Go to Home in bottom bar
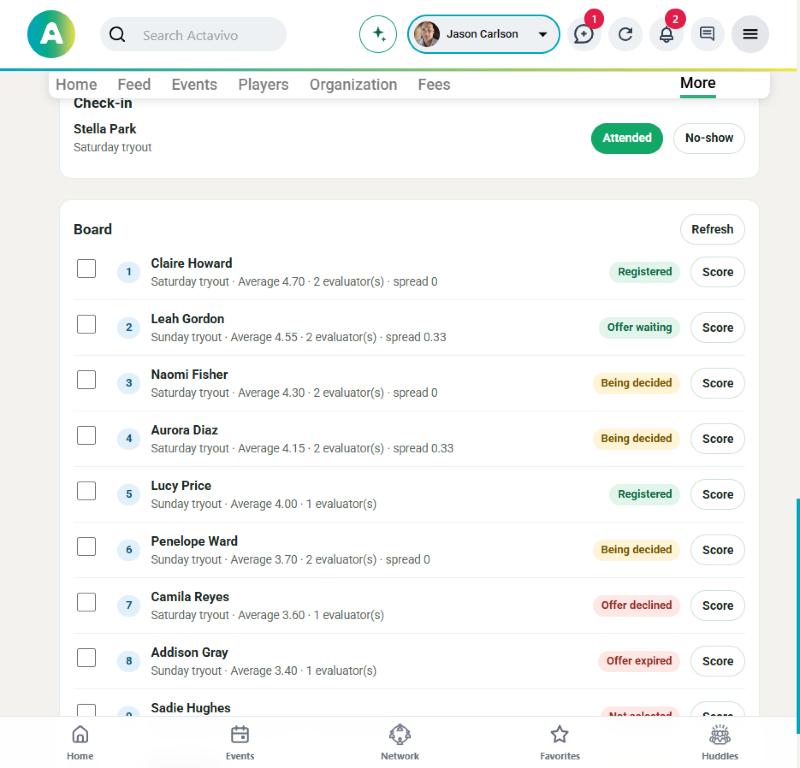This screenshot has height=768, width=800. point(80,742)
